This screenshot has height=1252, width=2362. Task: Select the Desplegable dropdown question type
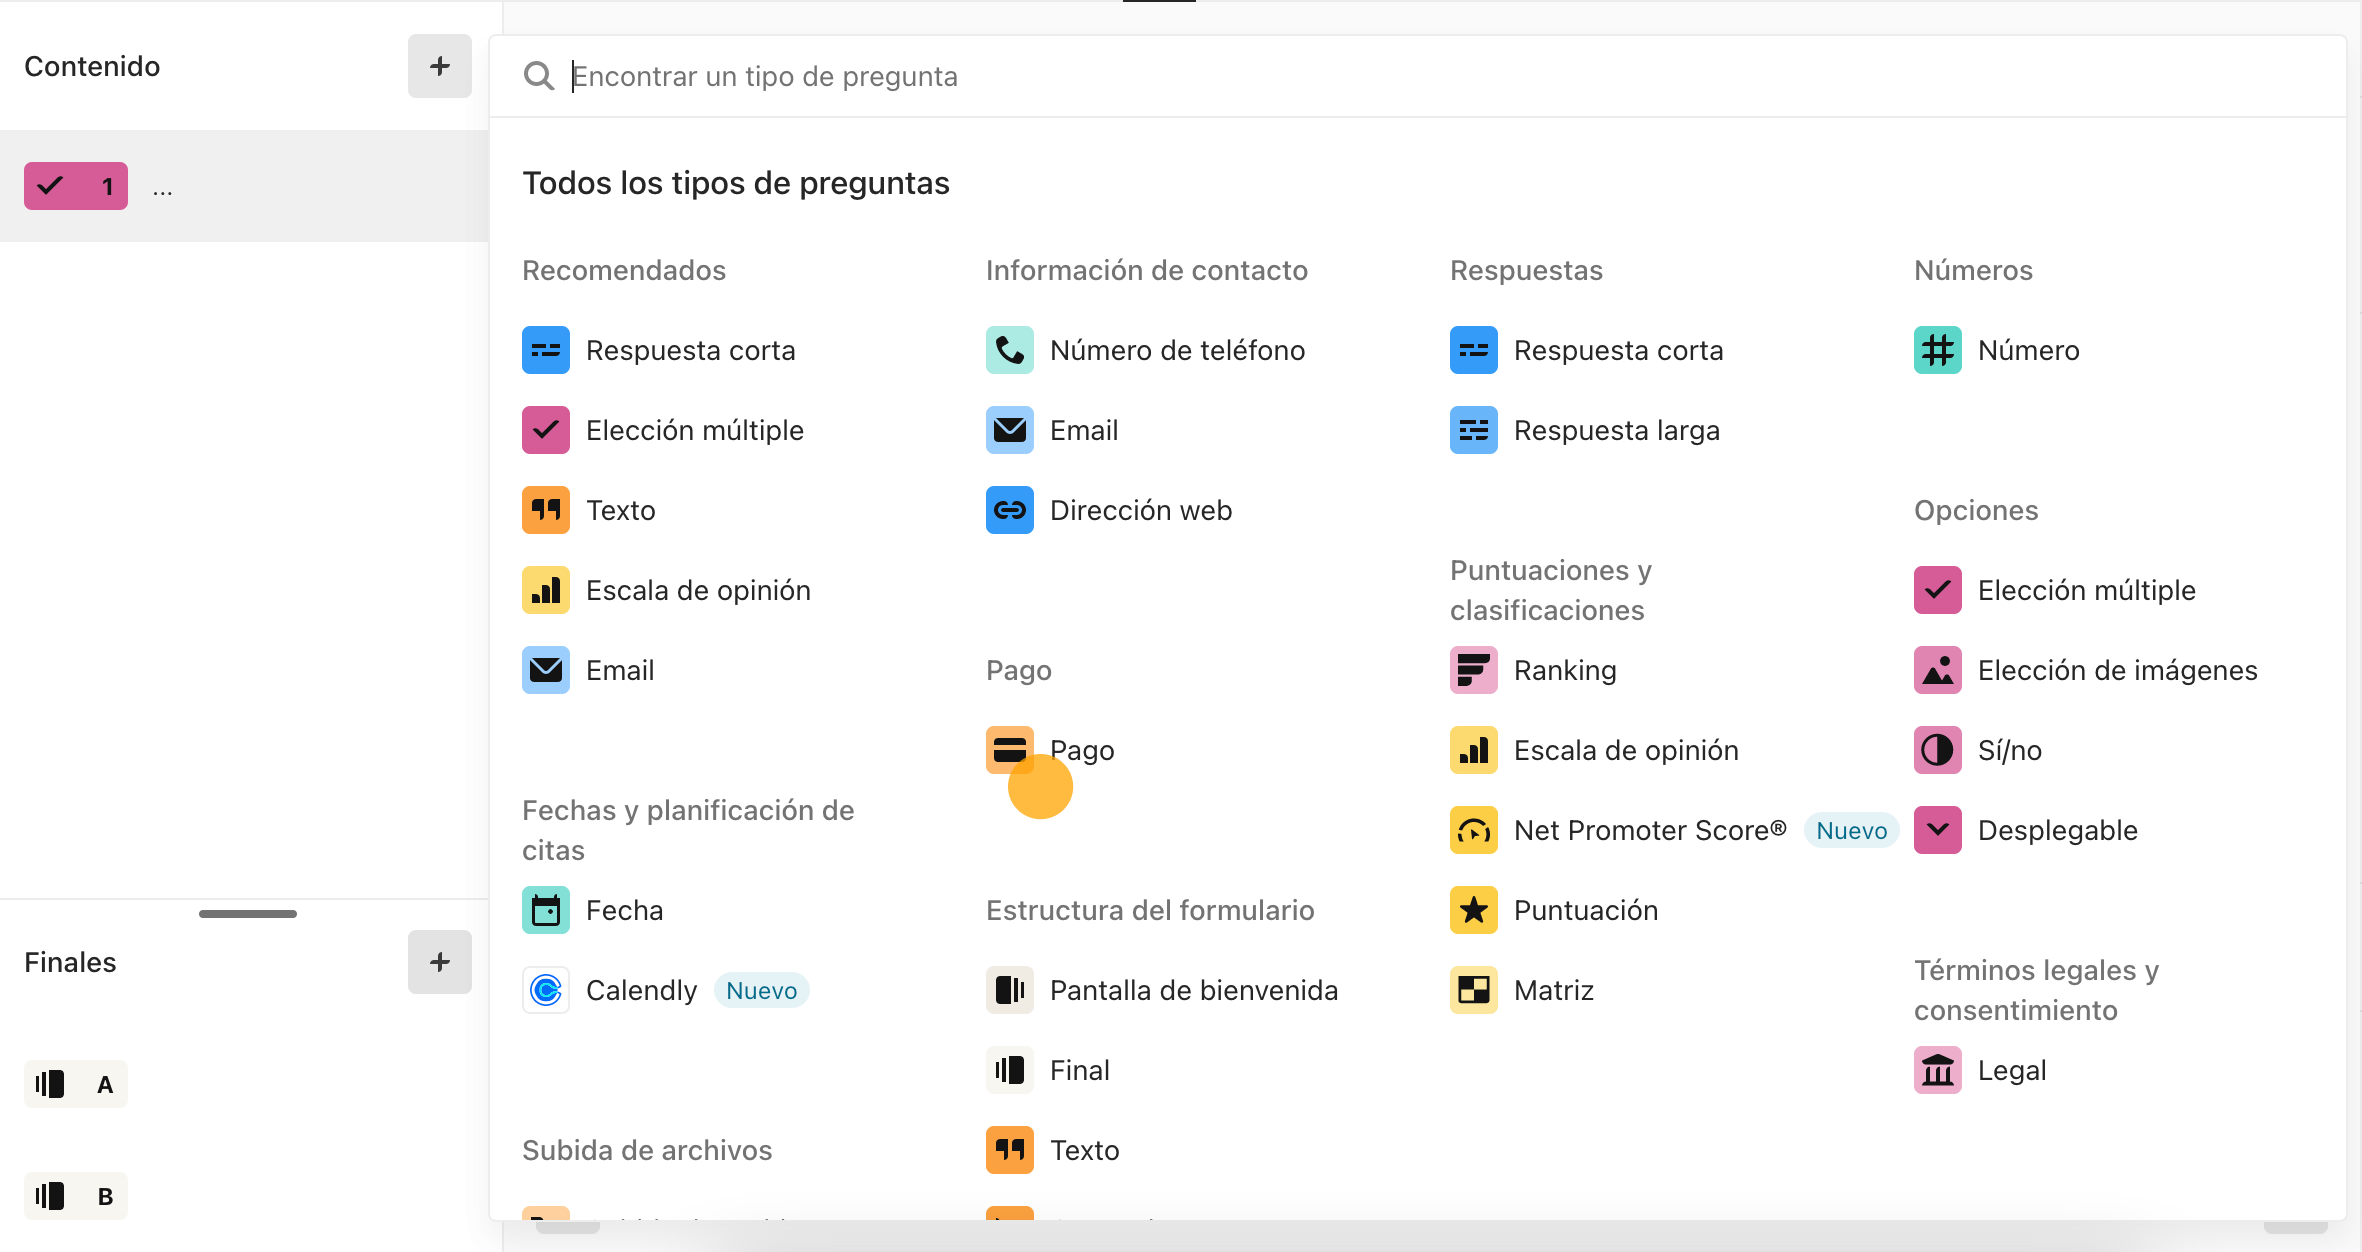pyautogui.click(x=2057, y=830)
